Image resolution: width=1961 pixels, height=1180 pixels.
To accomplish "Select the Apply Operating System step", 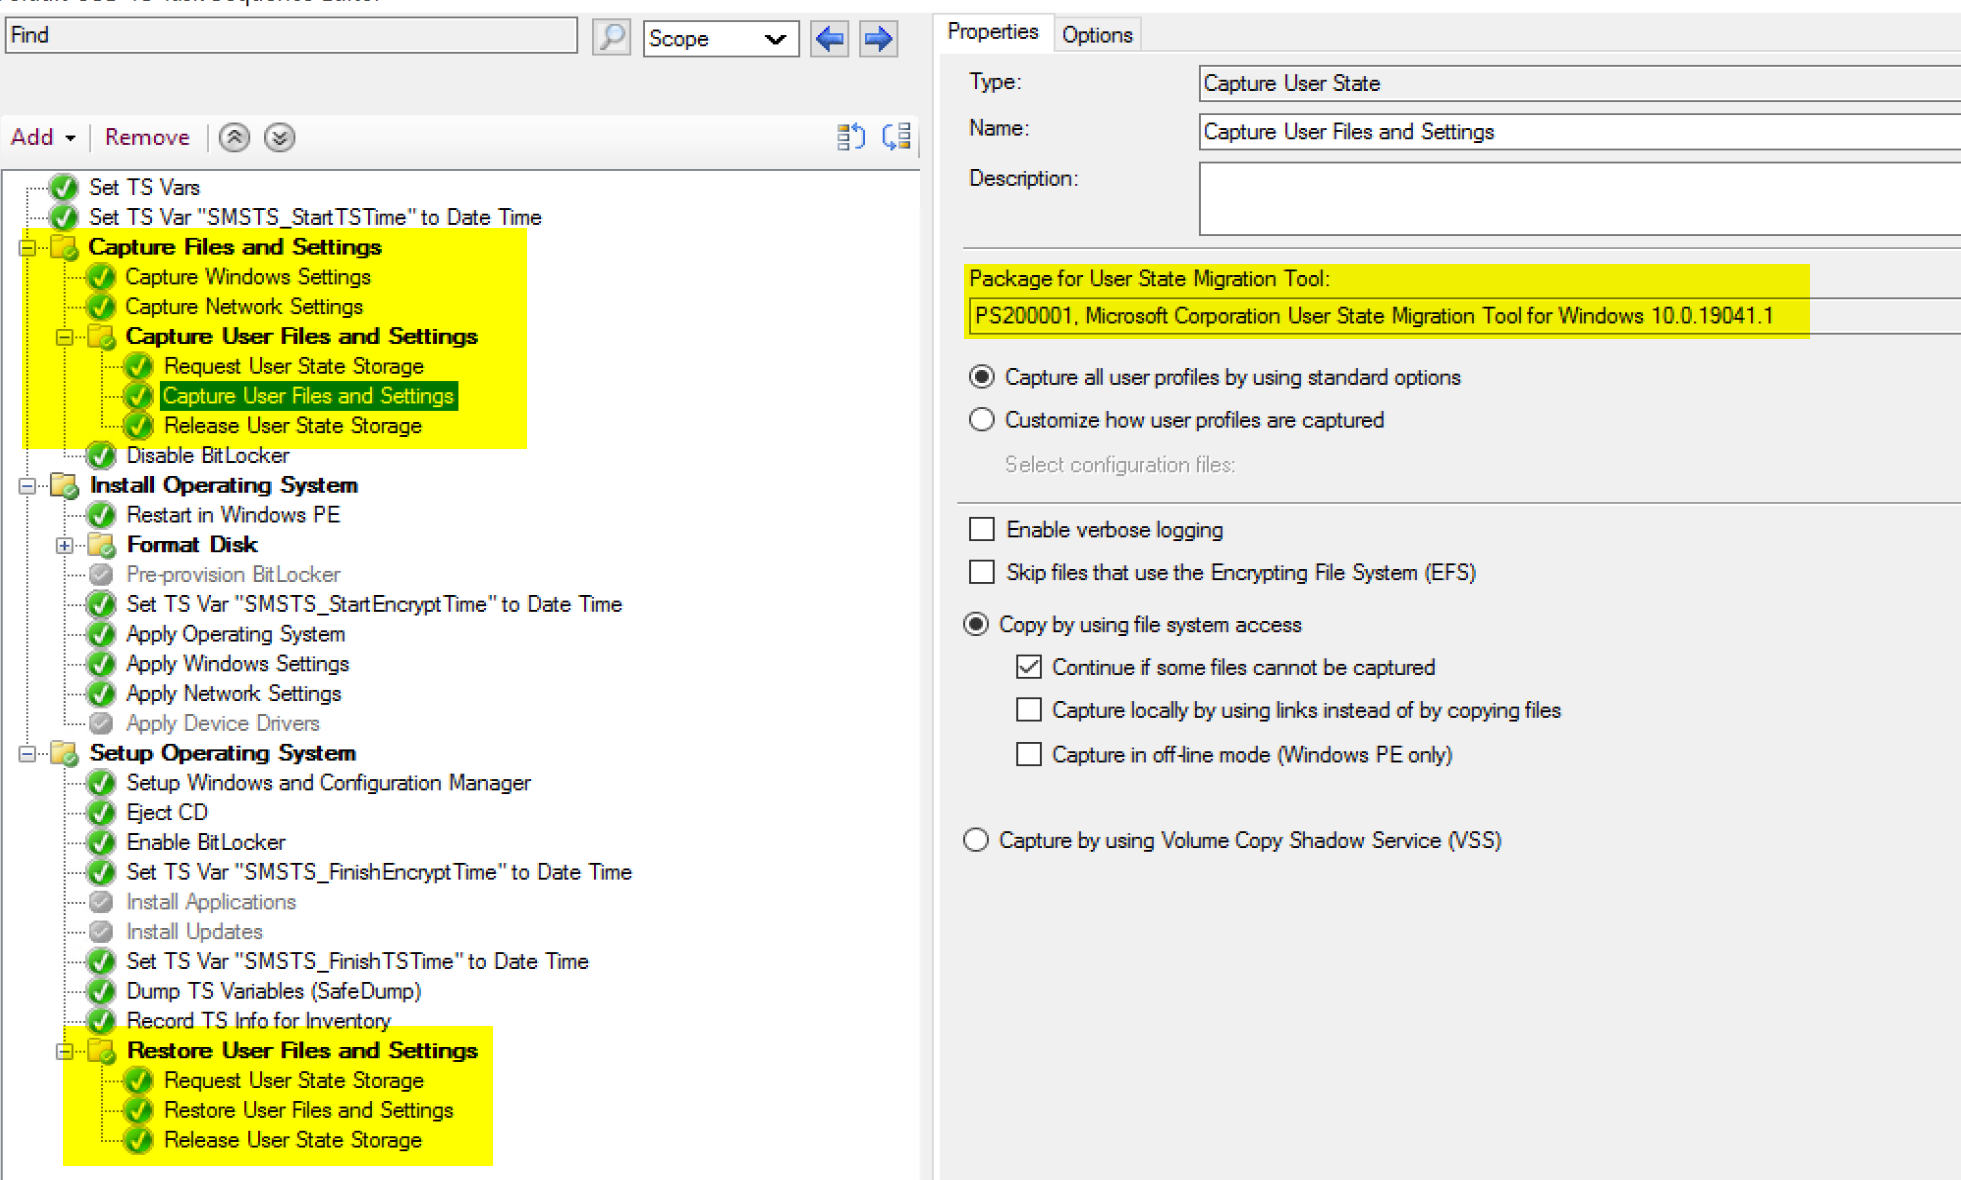I will point(235,634).
